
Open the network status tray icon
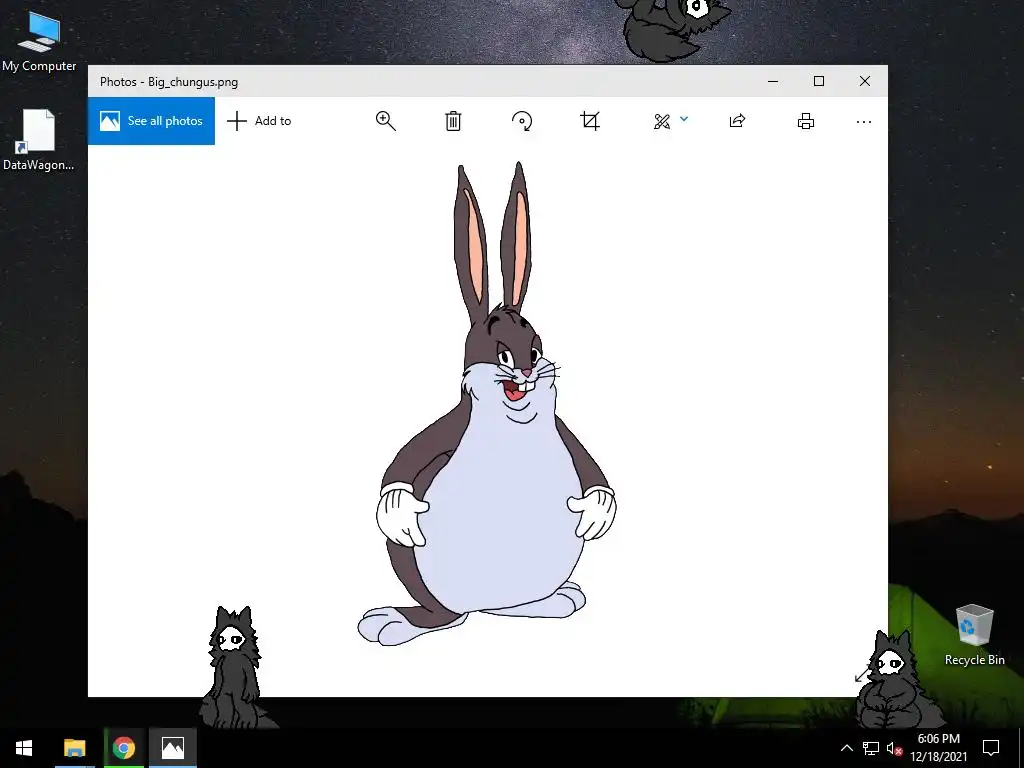pos(871,748)
